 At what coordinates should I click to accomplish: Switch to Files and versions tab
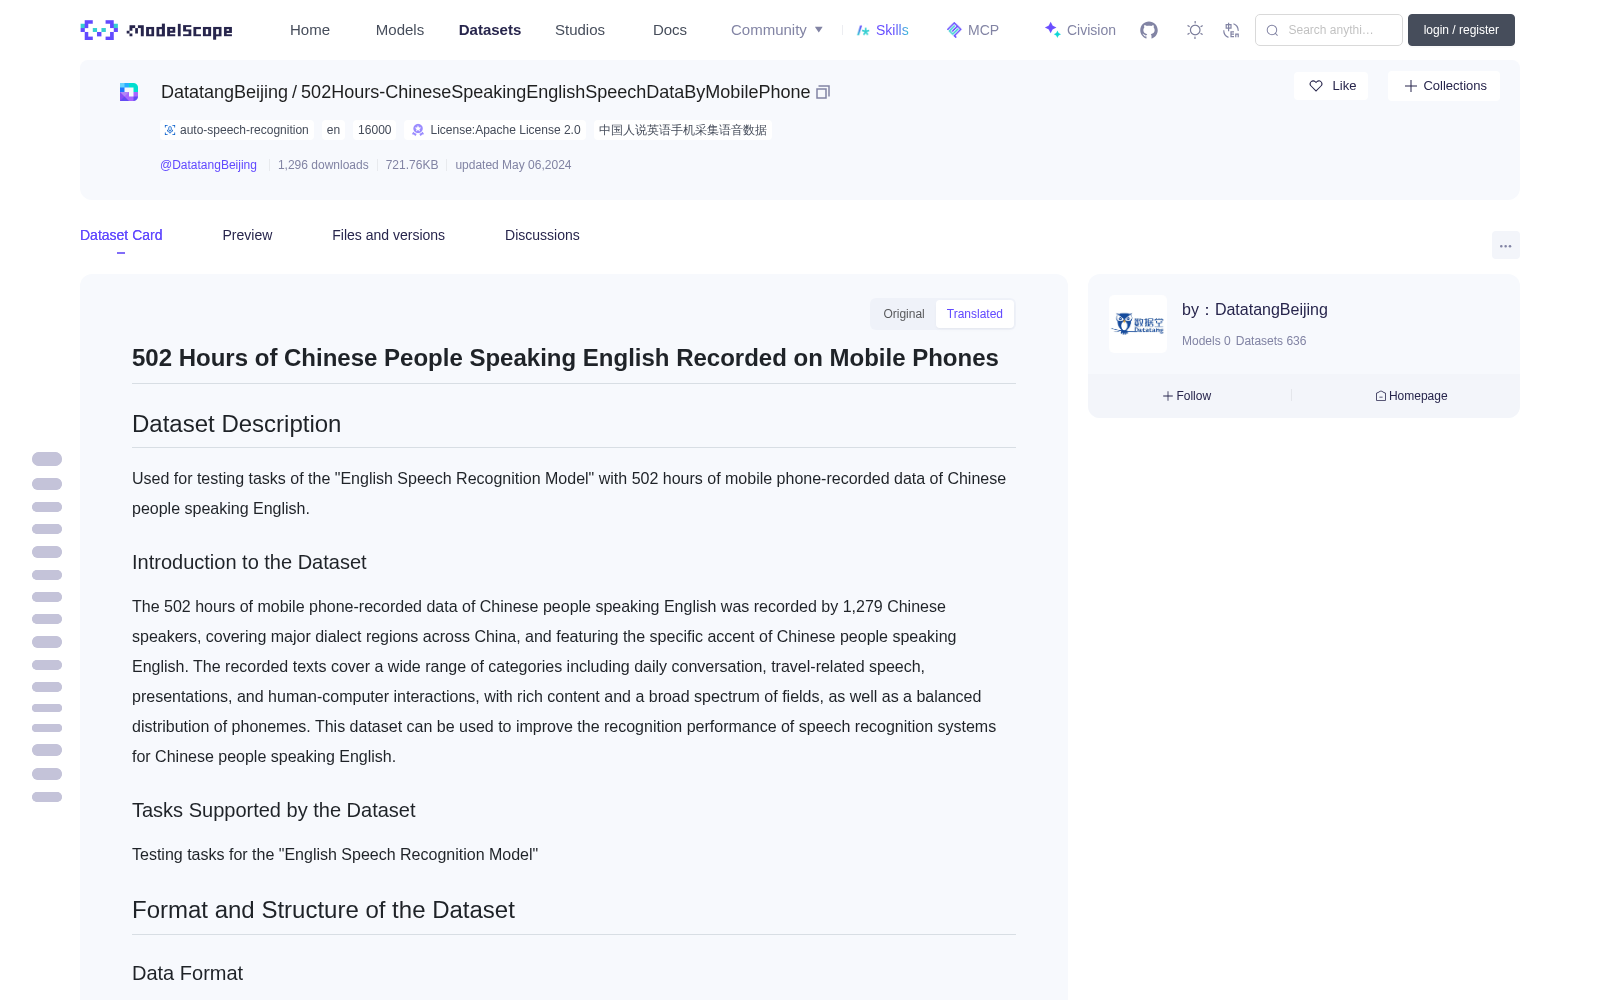(x=388, y=235)
